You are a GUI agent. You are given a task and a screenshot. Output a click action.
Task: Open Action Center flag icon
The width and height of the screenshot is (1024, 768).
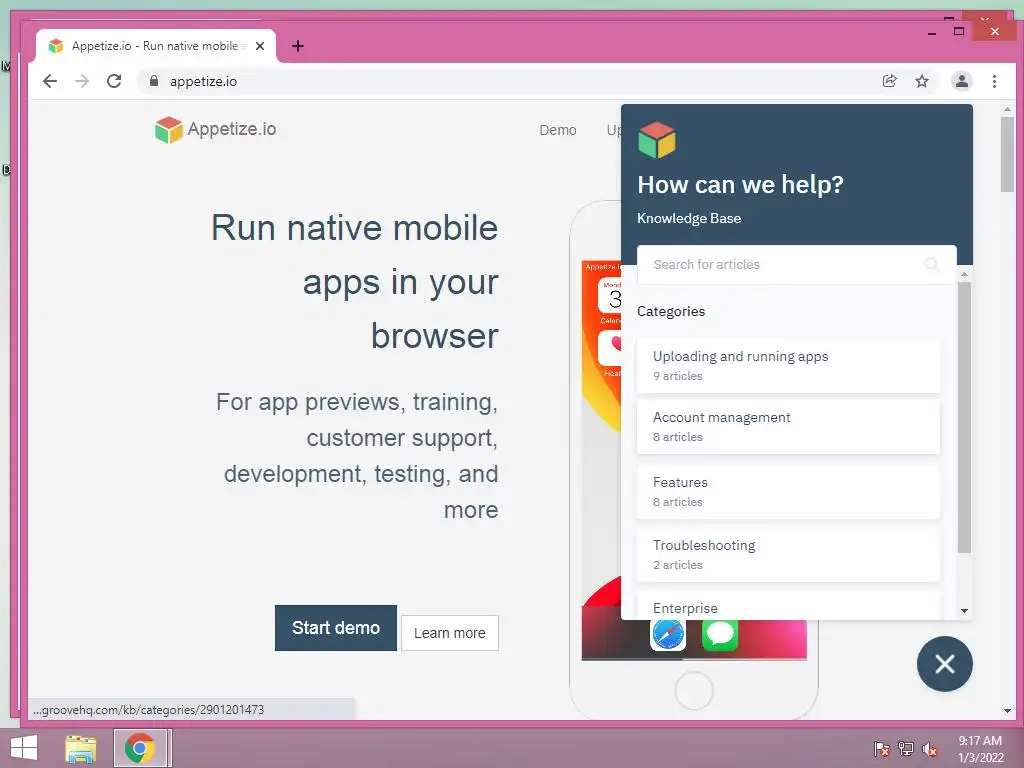pyautogui.click(x=882, y=749)
